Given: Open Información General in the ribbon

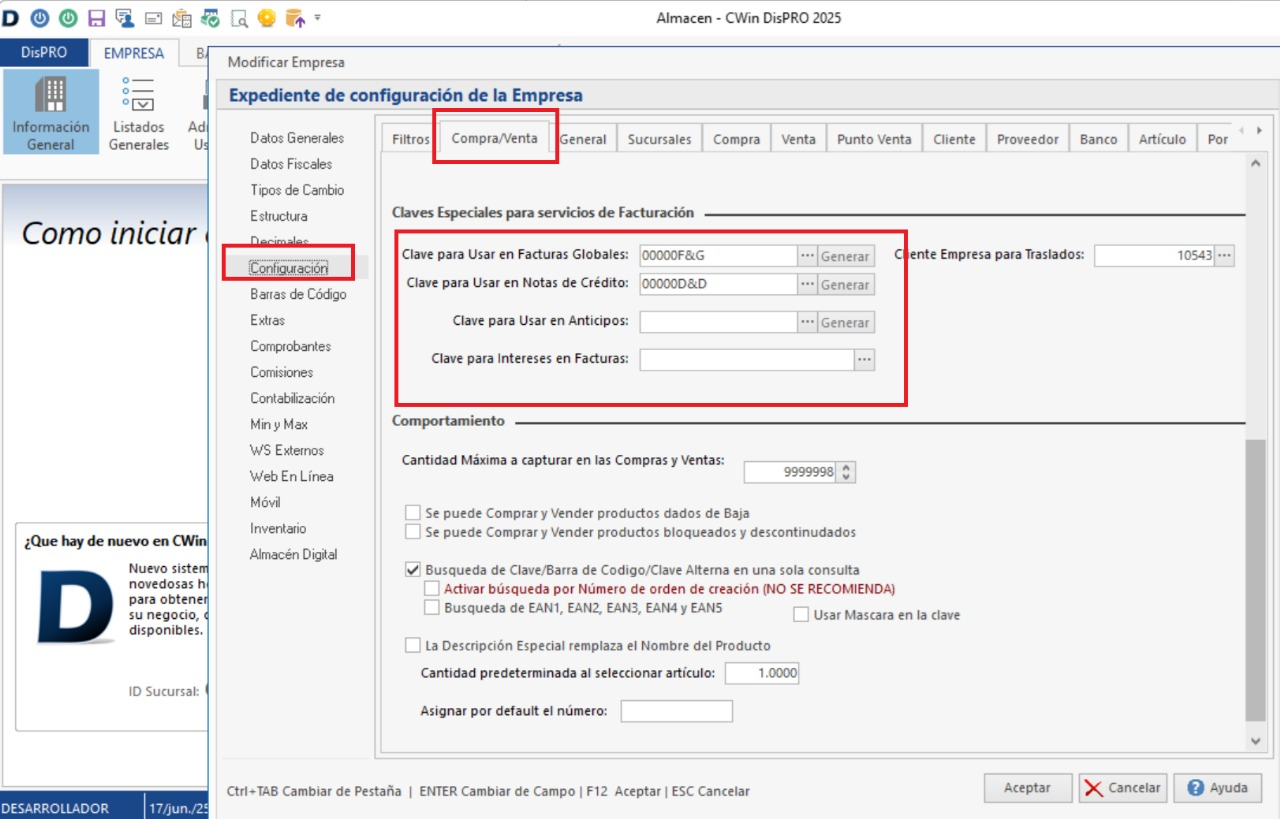Looking at the screenshot, I should pyautogui.click(x=50, y=112).
